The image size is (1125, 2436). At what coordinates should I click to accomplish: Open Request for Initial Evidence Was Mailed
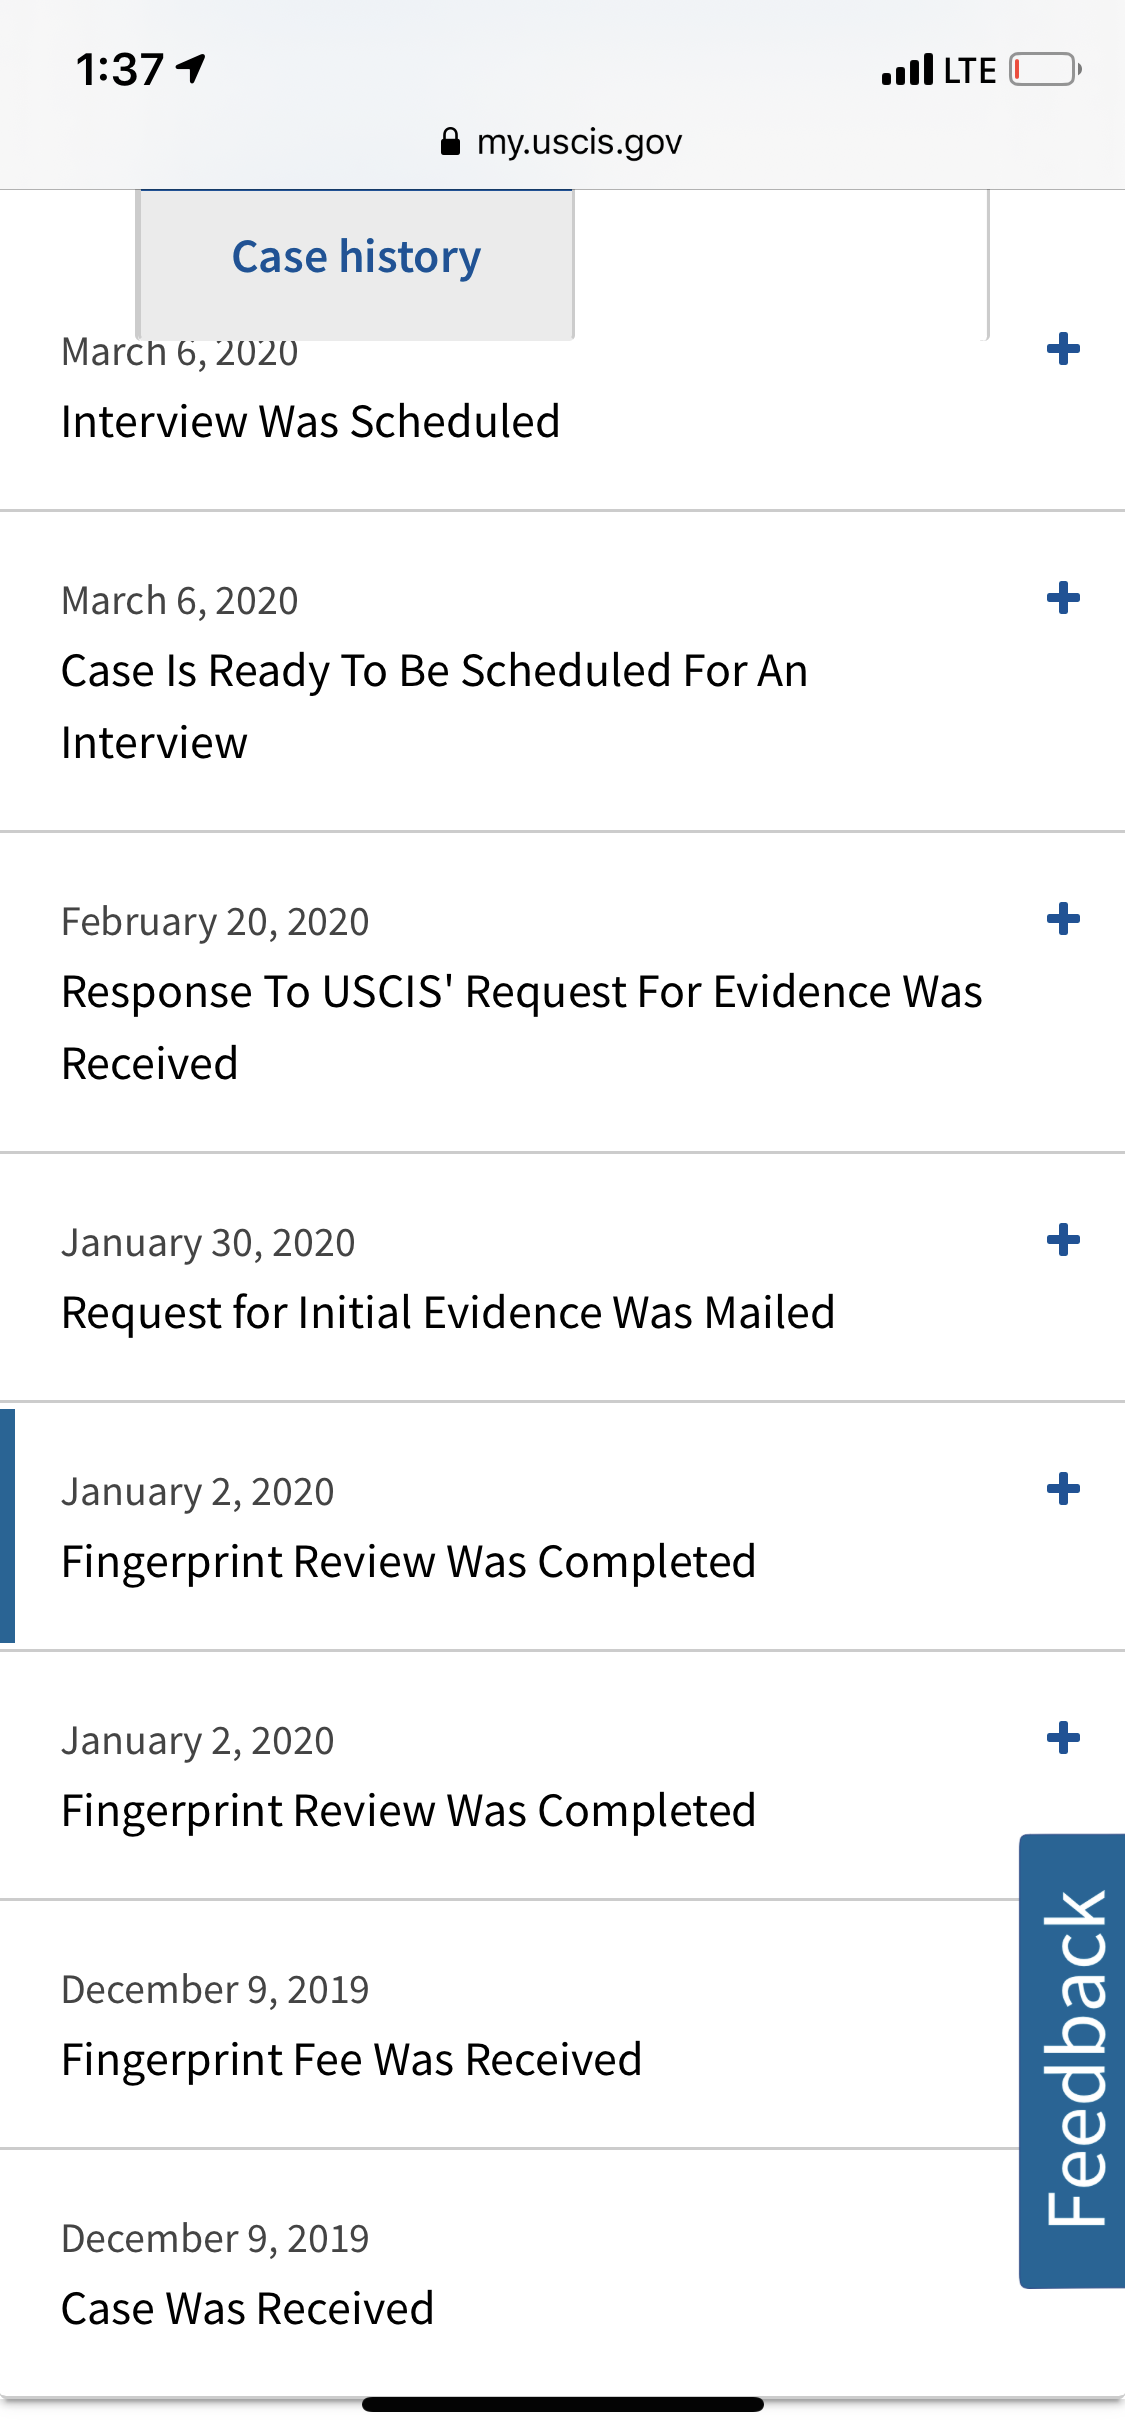(448, 1312)
